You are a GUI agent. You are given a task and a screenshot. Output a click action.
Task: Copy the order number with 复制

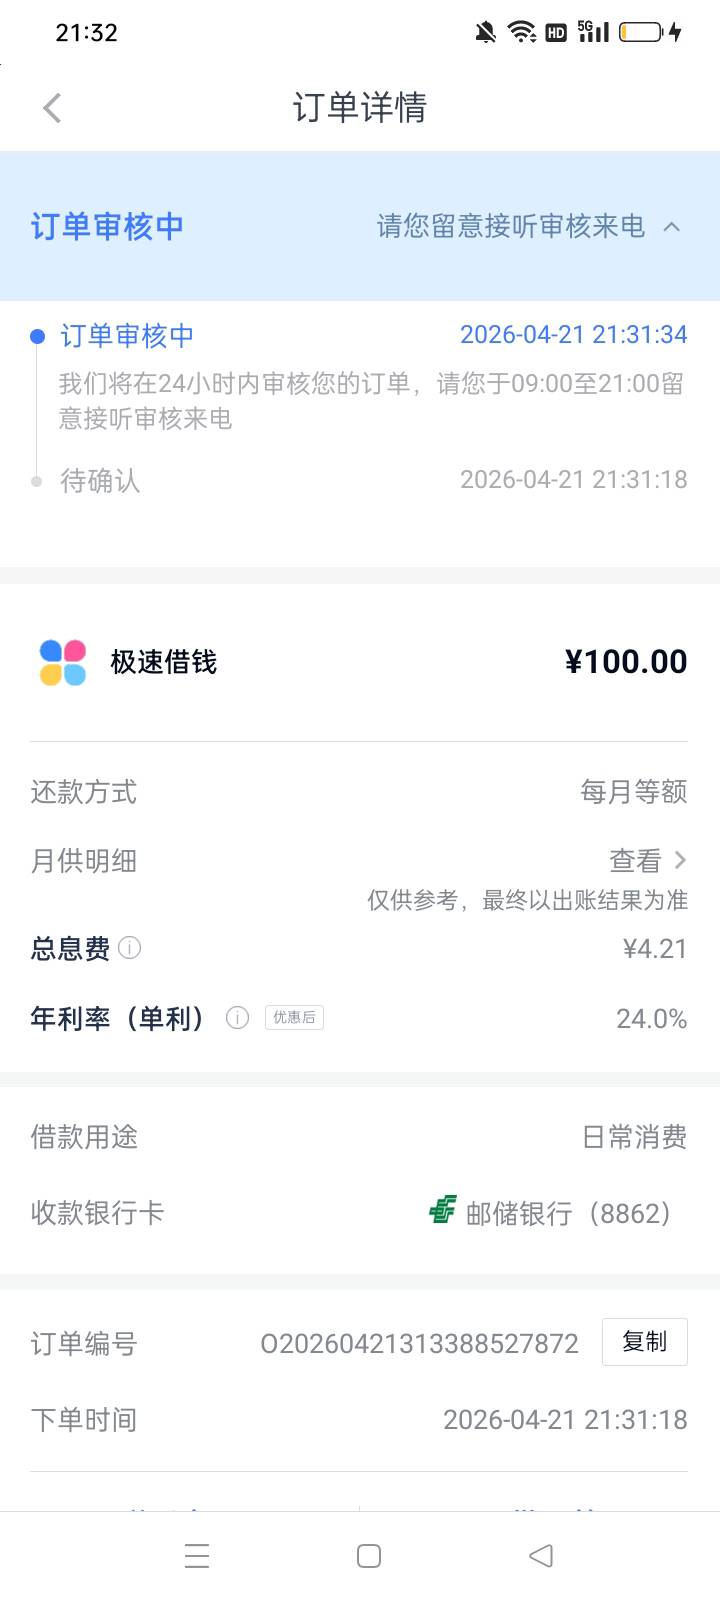point(644,1342)
